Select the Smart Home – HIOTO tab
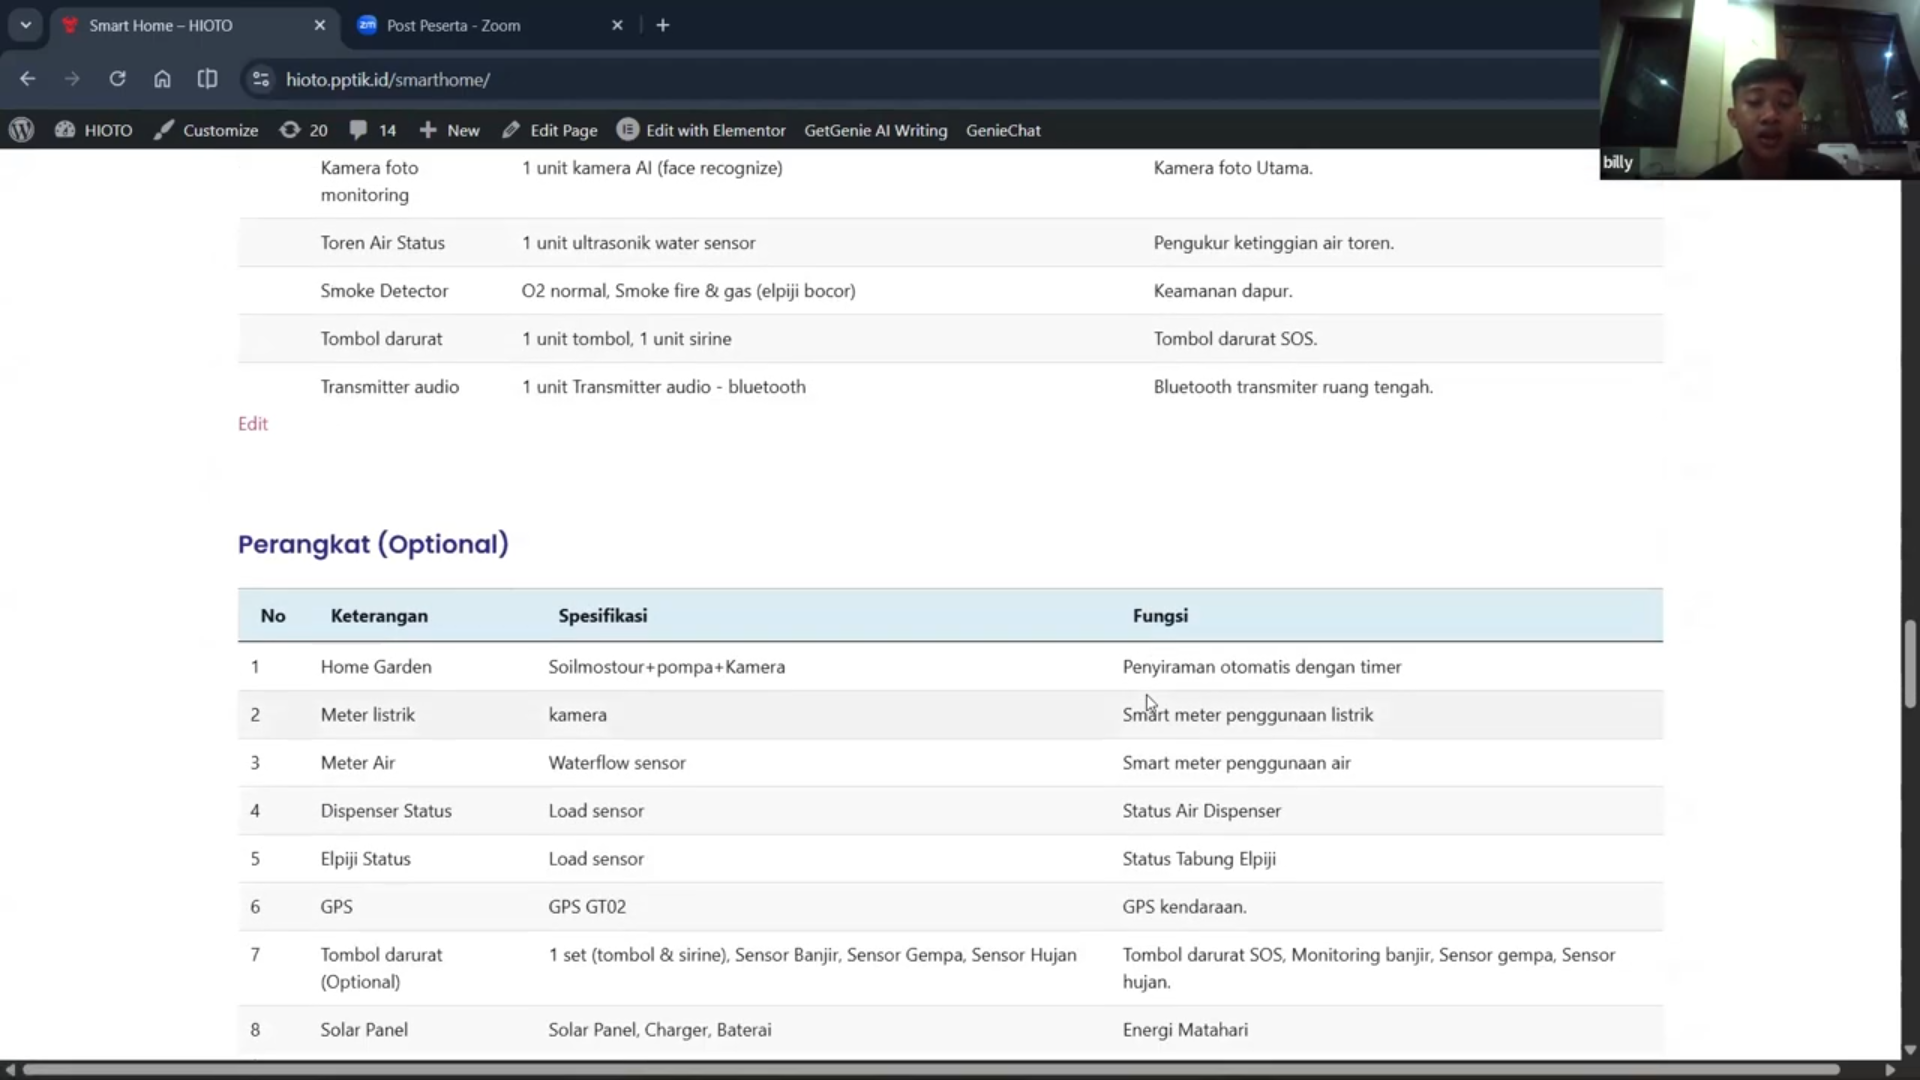The width and height of the screenshot is (1920, 1080). (160, 25)
